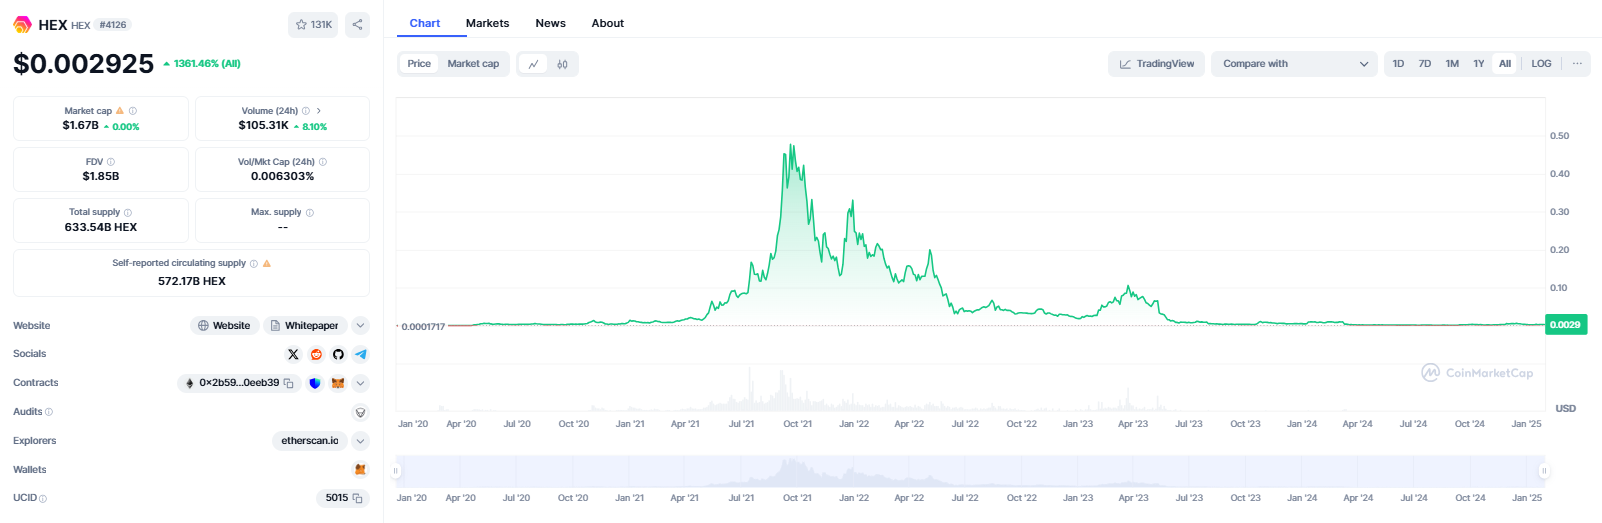Click info icon next to Market cap

point(133,111)
